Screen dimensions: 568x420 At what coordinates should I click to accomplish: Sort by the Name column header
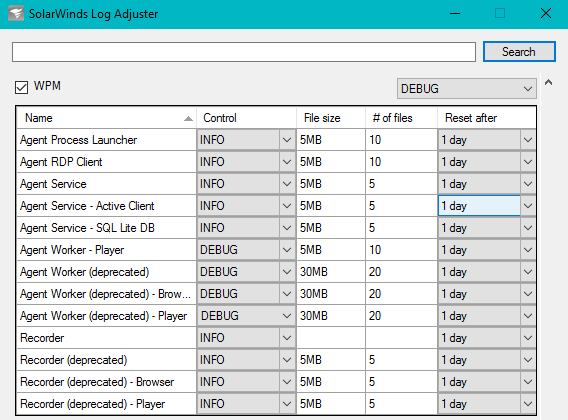pos(106,118)
